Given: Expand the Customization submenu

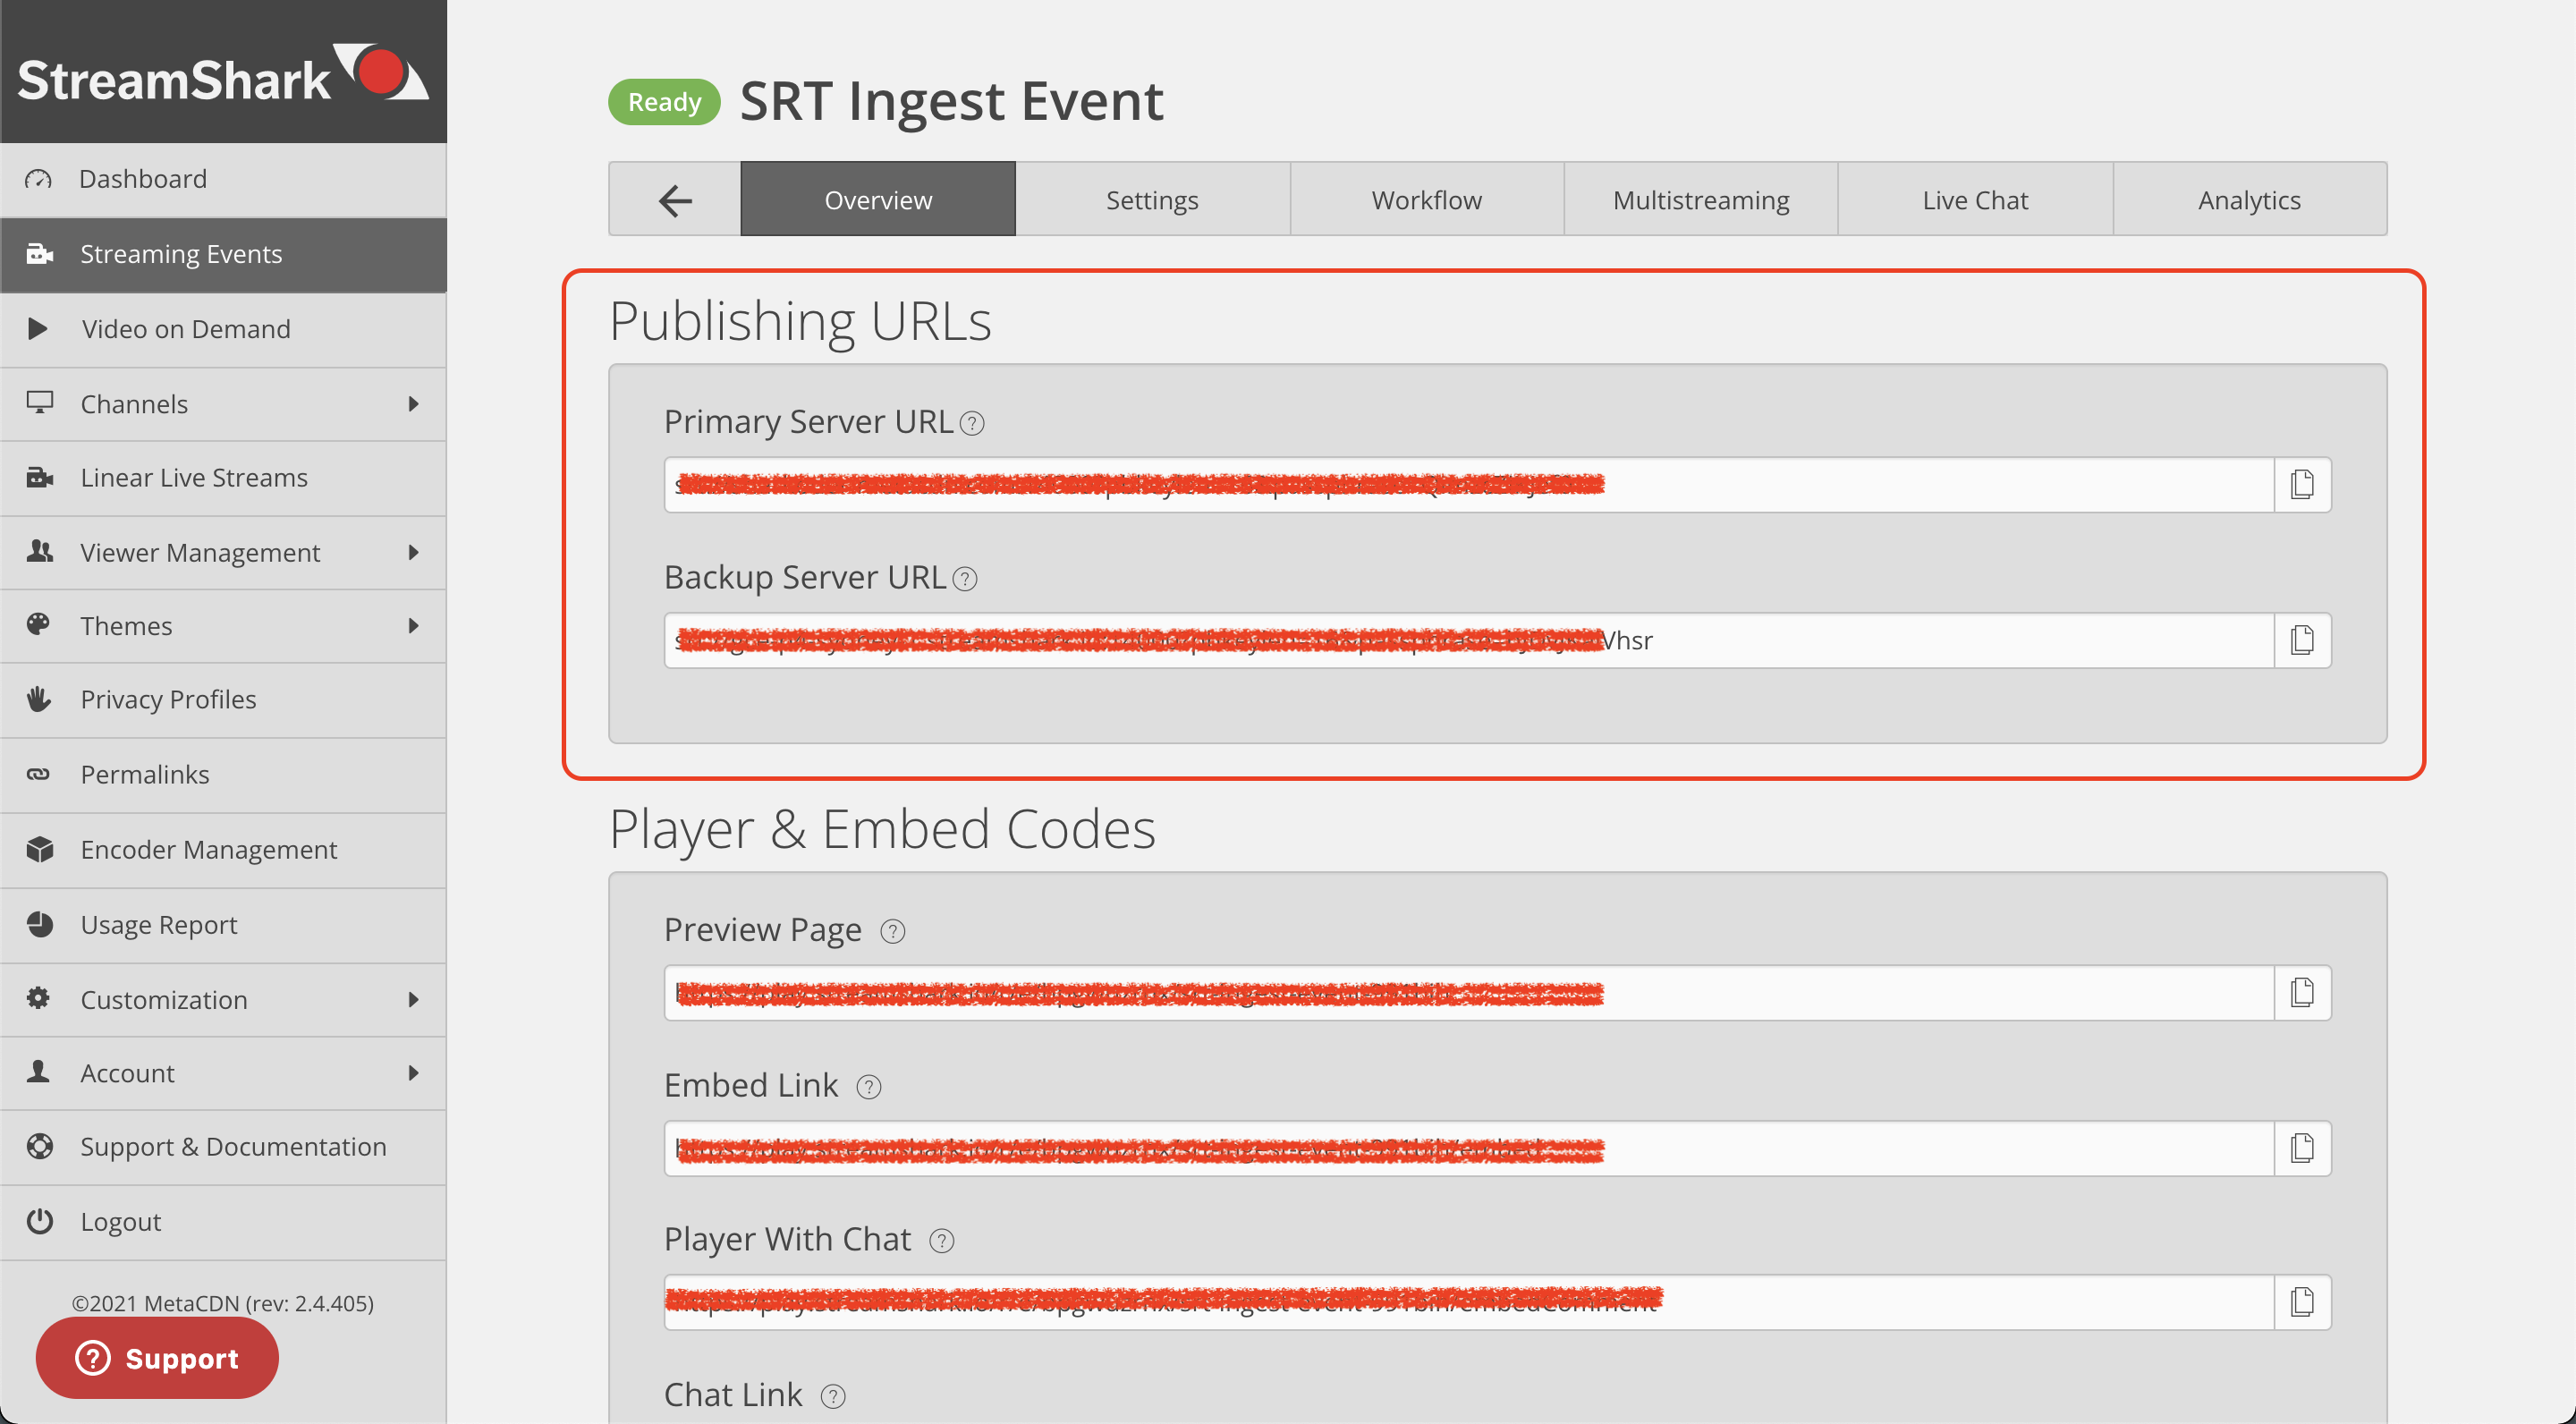Looking at the screenshot, I should pyautogui.click(x=413, y=1000).
